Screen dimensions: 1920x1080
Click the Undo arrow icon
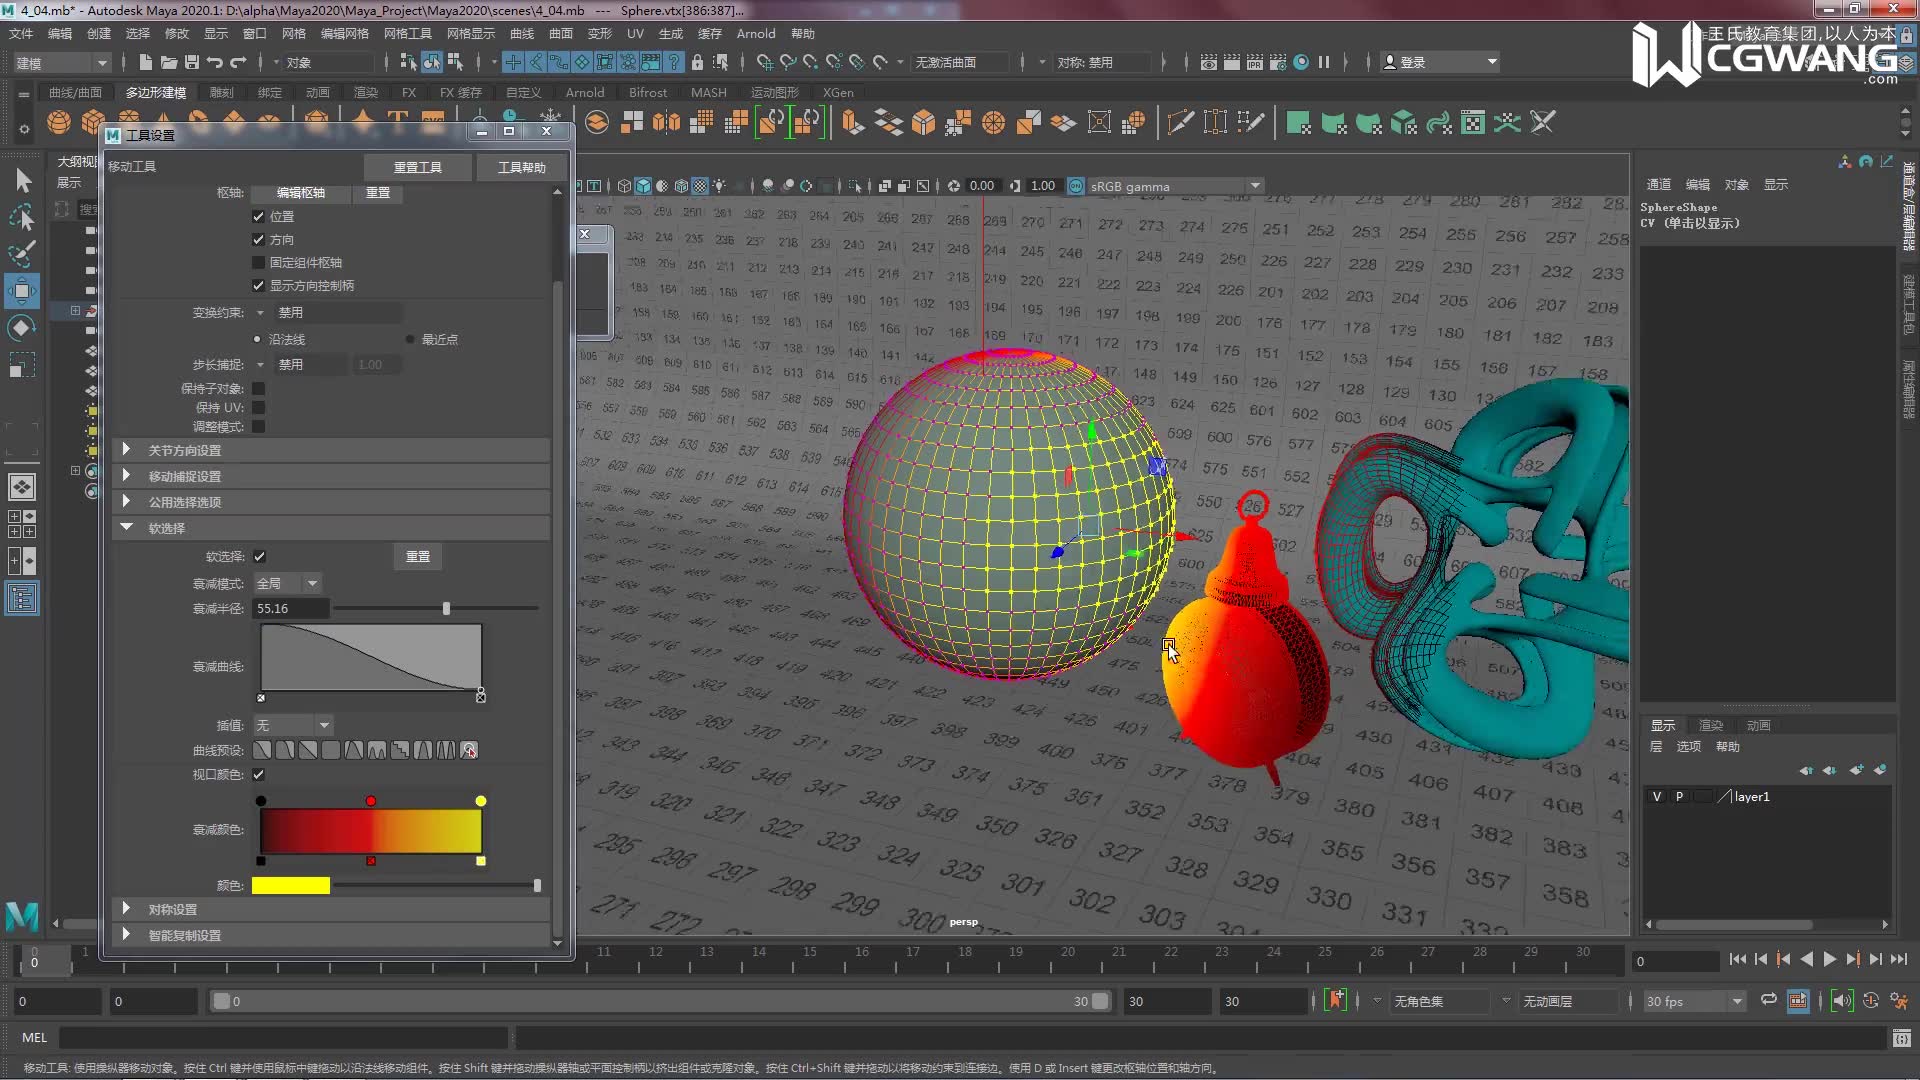coord(215,62)
